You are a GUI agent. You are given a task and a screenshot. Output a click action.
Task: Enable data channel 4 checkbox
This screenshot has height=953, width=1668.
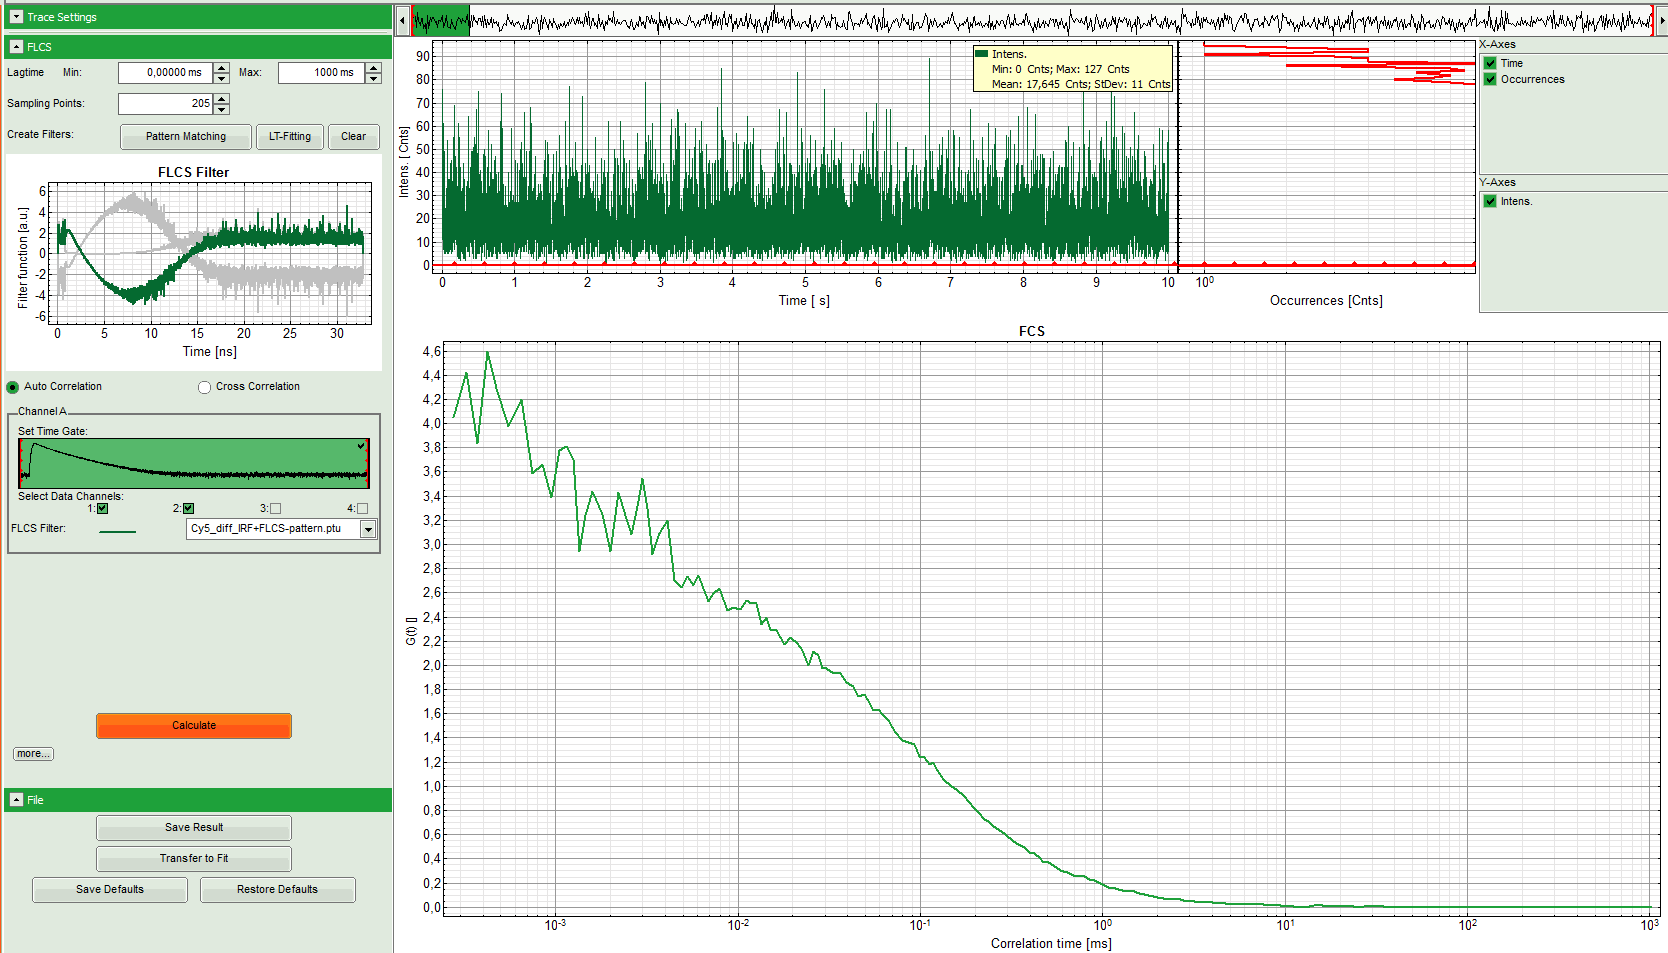click(x=362, y=508)
